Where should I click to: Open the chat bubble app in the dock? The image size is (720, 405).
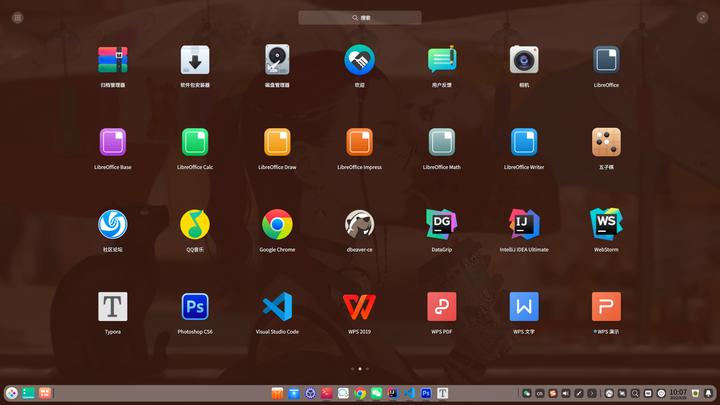point(343,393)
